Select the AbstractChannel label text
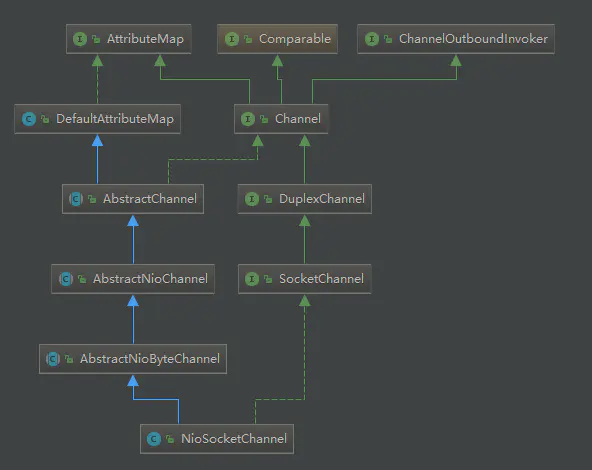 (x=150, y=199)
